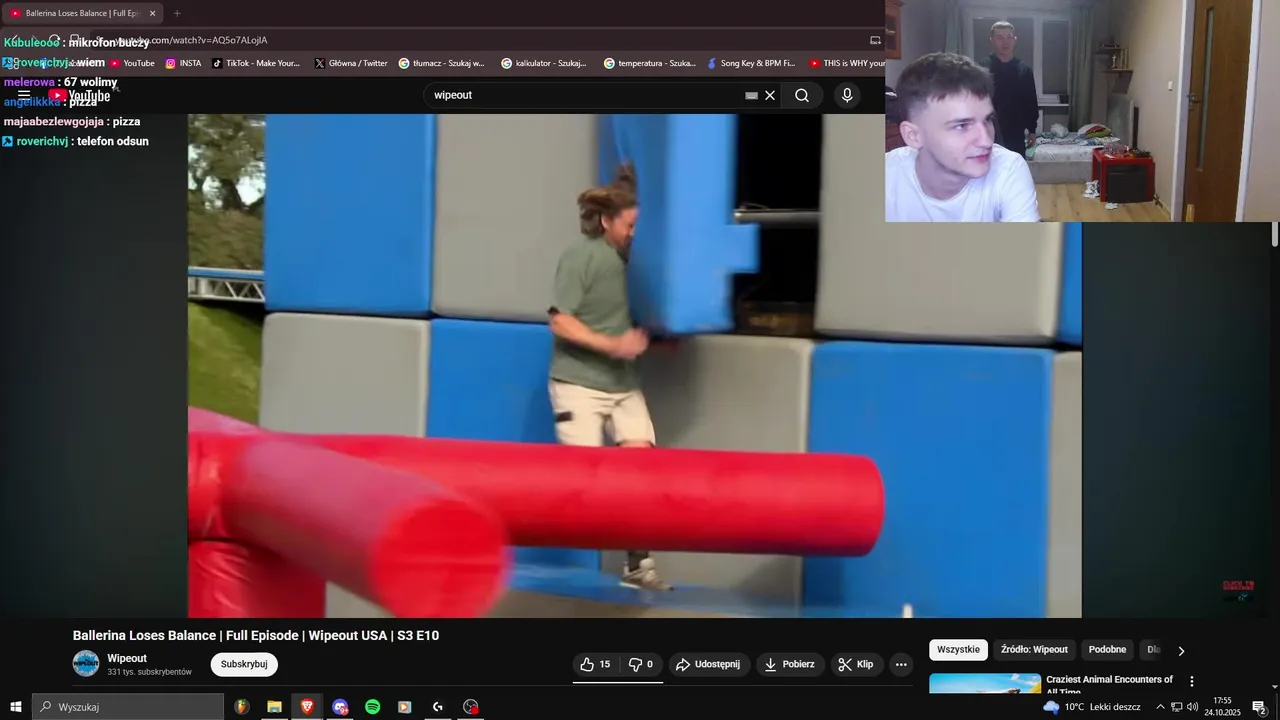Image resolution: width=1280 pixels, height=720 pixels.
Task: Dislike the video with thumbs down
Action: click(641, 664)
